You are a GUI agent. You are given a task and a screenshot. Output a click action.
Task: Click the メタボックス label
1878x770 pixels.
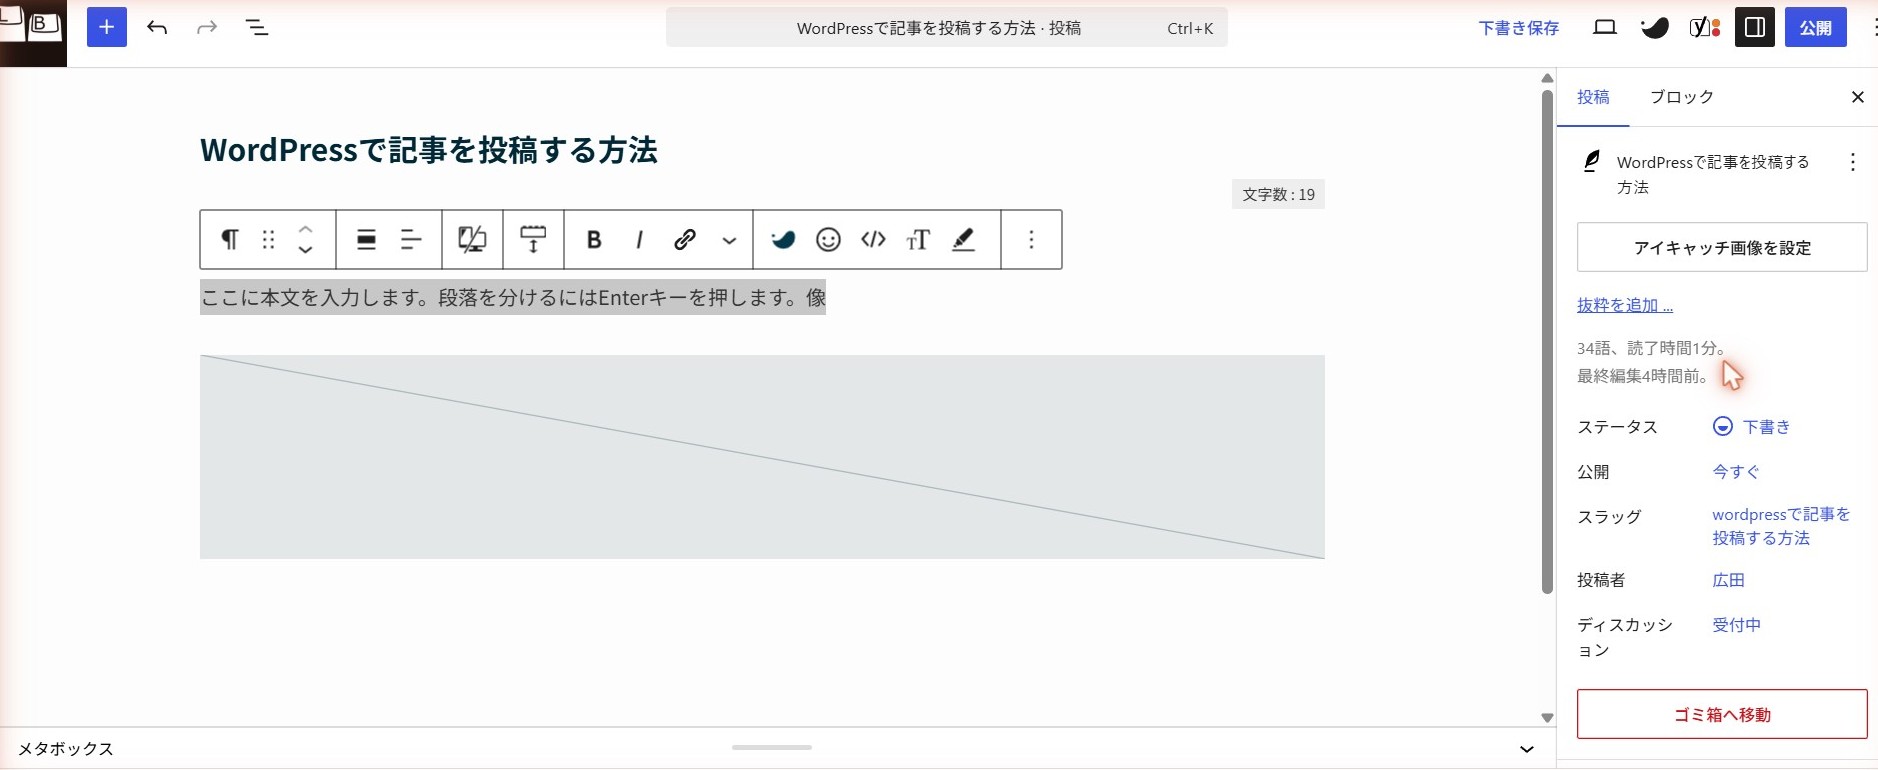(x=66, y=749)
